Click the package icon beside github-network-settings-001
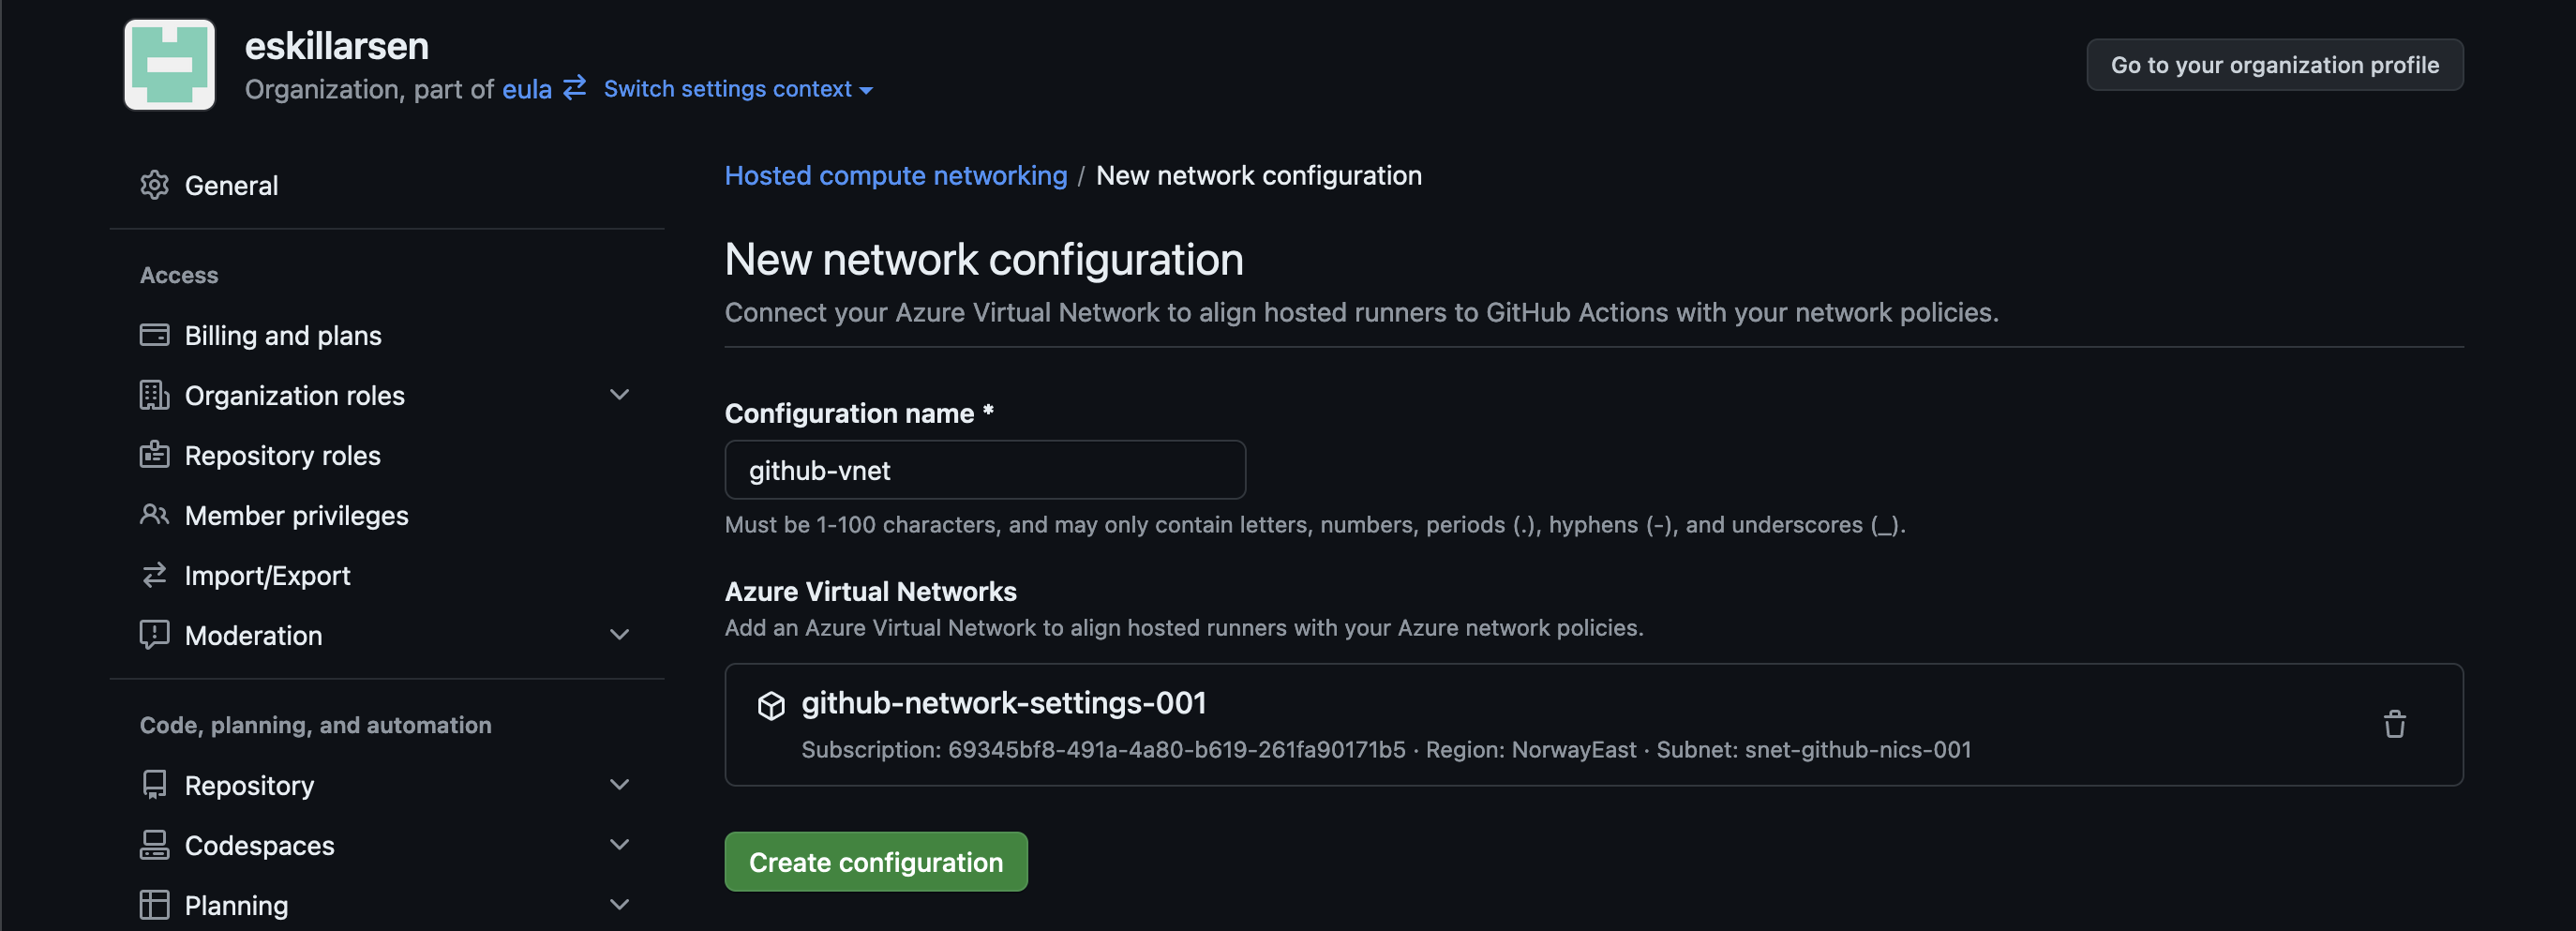 (771, 705)
